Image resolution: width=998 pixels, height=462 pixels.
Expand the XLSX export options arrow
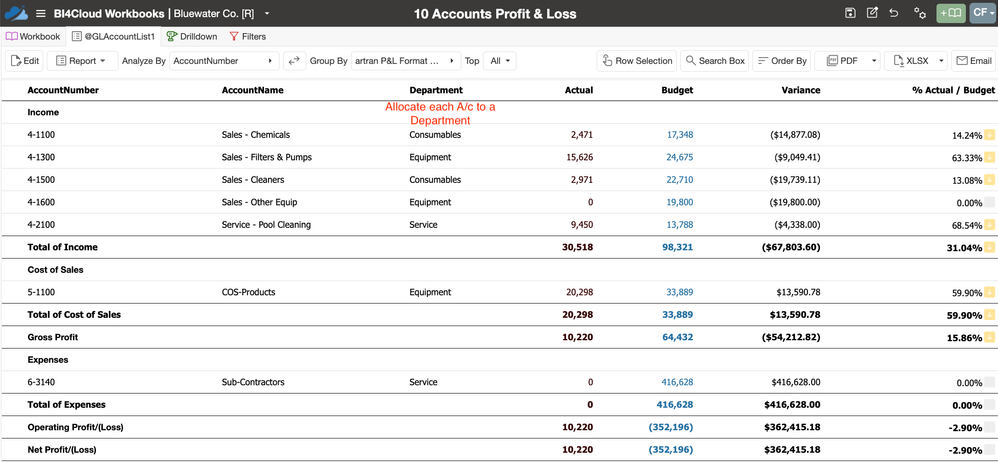click(939, 61)
